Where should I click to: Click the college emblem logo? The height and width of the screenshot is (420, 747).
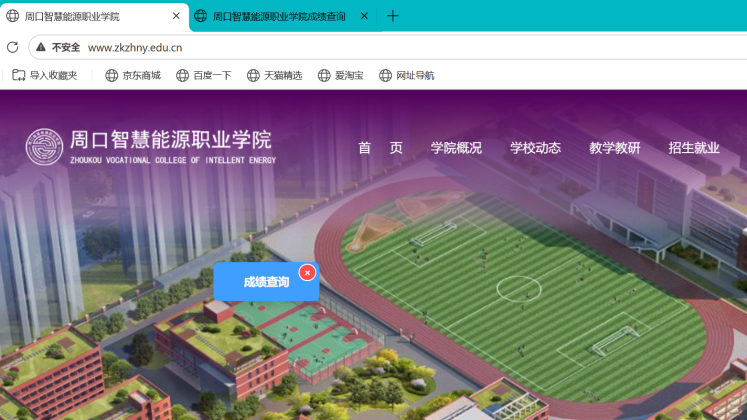coord(44,147)
